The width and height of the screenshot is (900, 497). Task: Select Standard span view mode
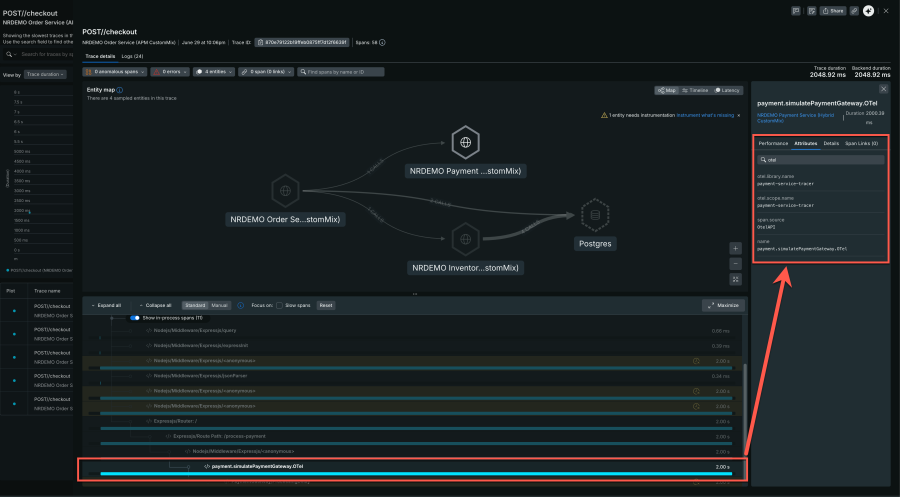tap(195, 305)
